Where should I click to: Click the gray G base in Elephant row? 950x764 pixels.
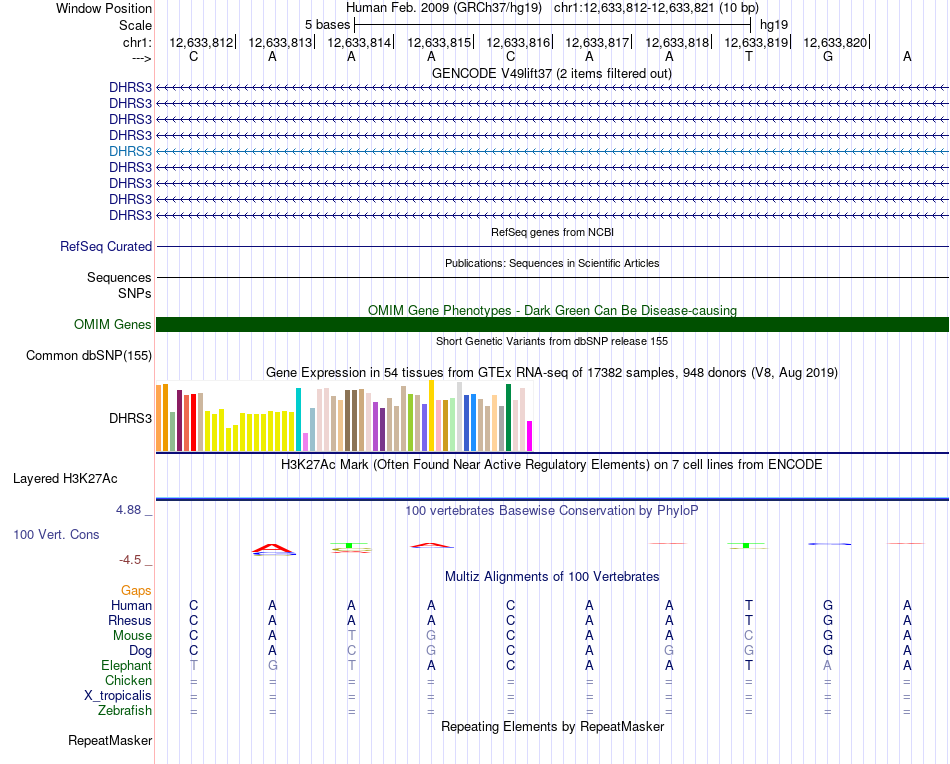pyautogui.click(x=273, y=665)
